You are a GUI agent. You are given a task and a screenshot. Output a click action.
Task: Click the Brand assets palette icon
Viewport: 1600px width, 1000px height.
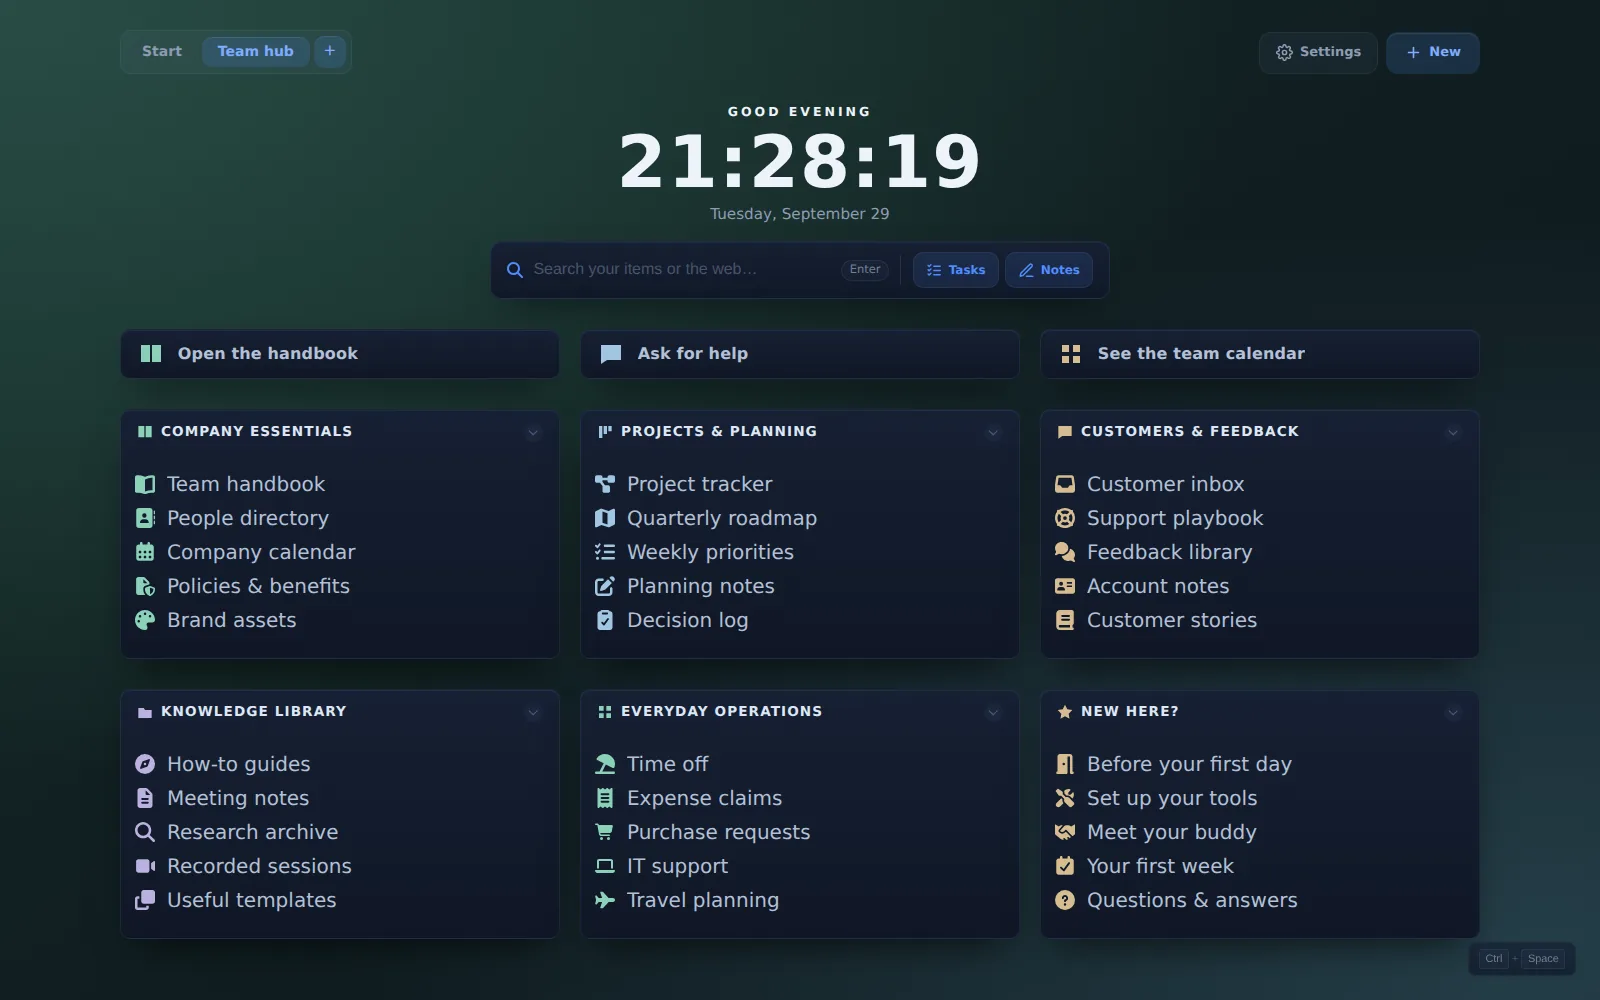145,620
